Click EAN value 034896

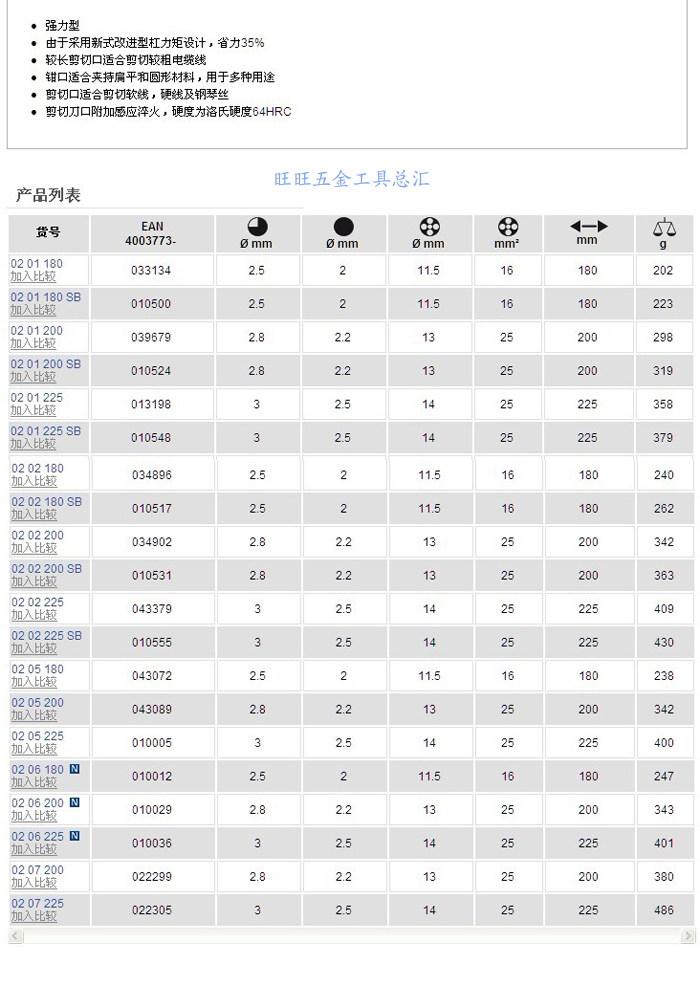point(152,475)
